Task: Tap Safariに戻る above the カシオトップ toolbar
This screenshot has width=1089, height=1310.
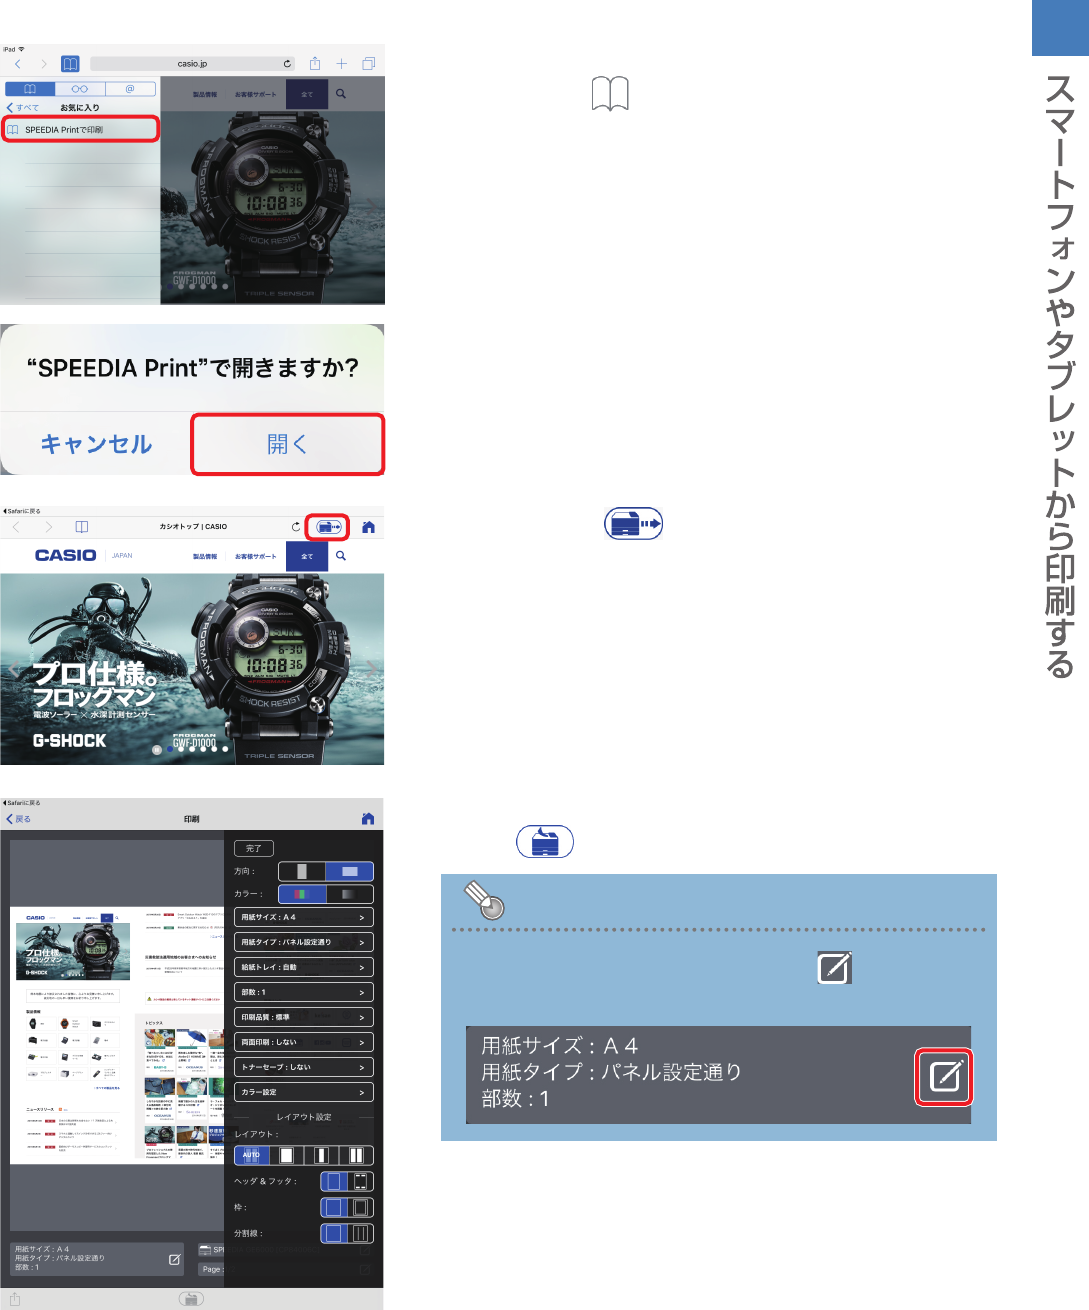Action: (x=22, y=511)
